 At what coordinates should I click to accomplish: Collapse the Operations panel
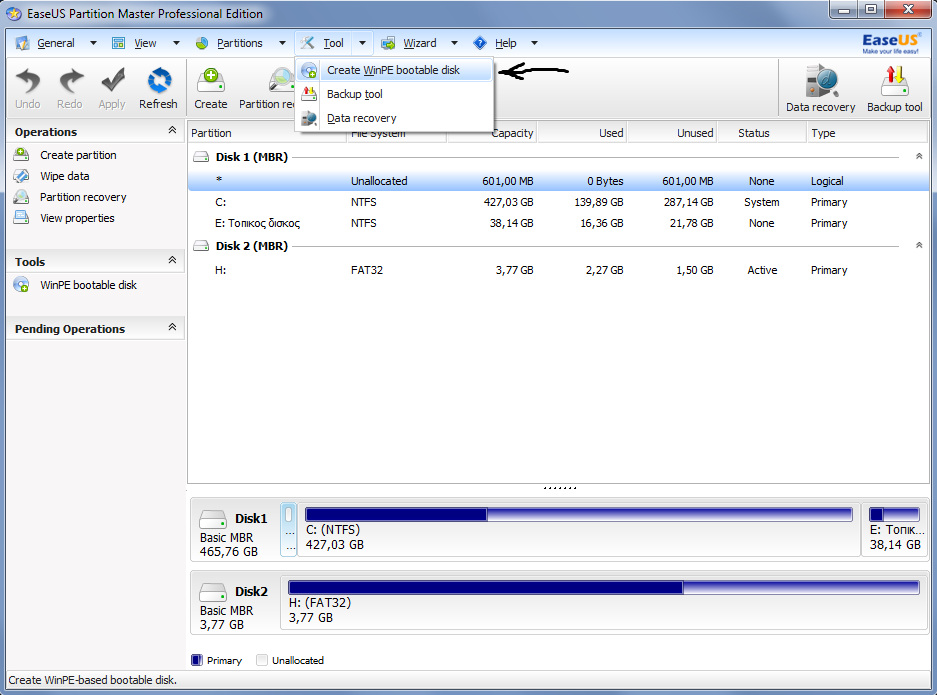[172, 130]
